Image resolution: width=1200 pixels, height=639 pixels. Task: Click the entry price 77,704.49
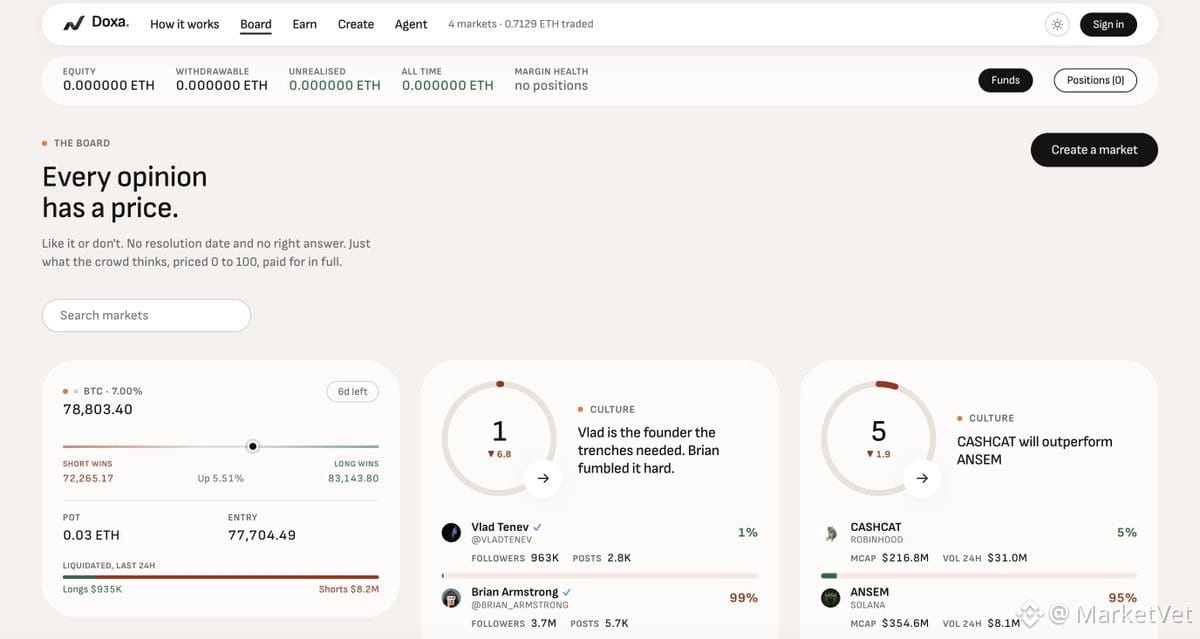point(262,535)
